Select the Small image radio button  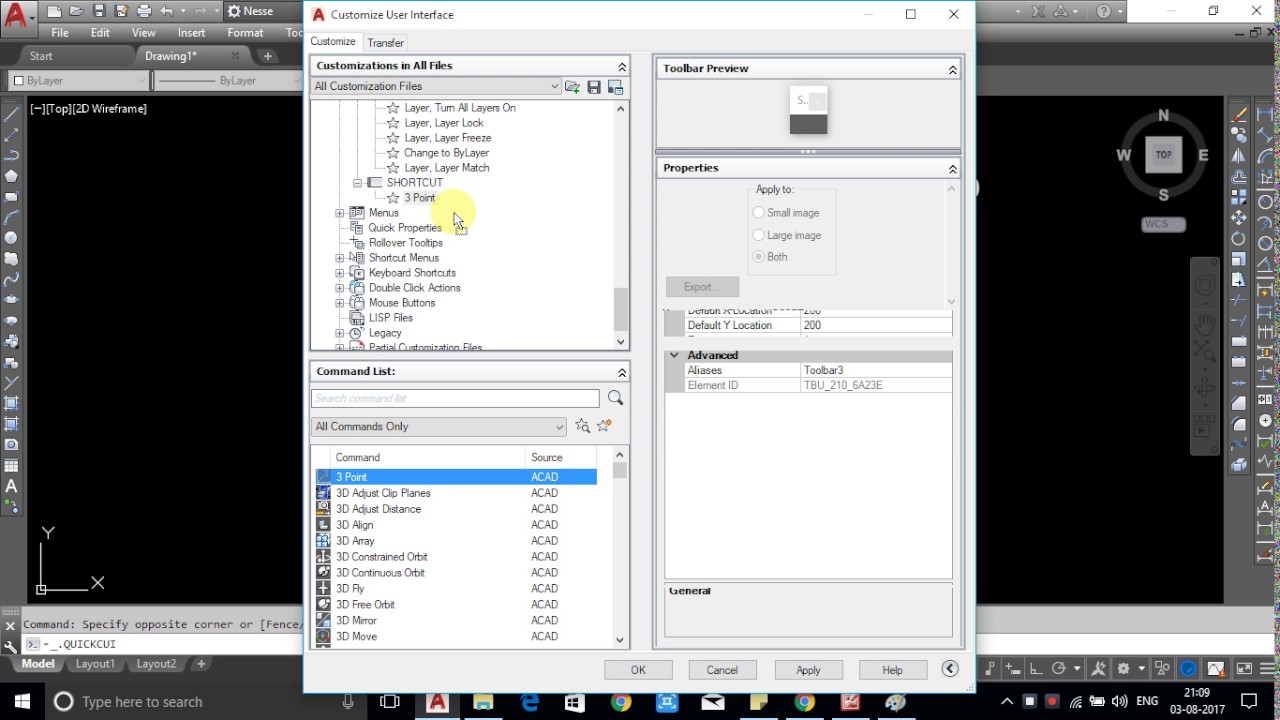click(x=759, y=212)
